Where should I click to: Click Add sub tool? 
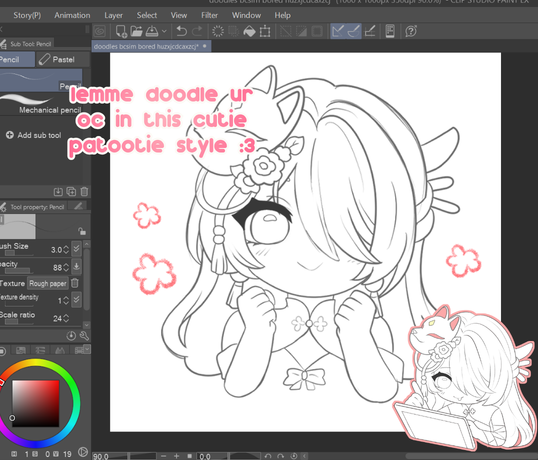click(x=34, y=135)
